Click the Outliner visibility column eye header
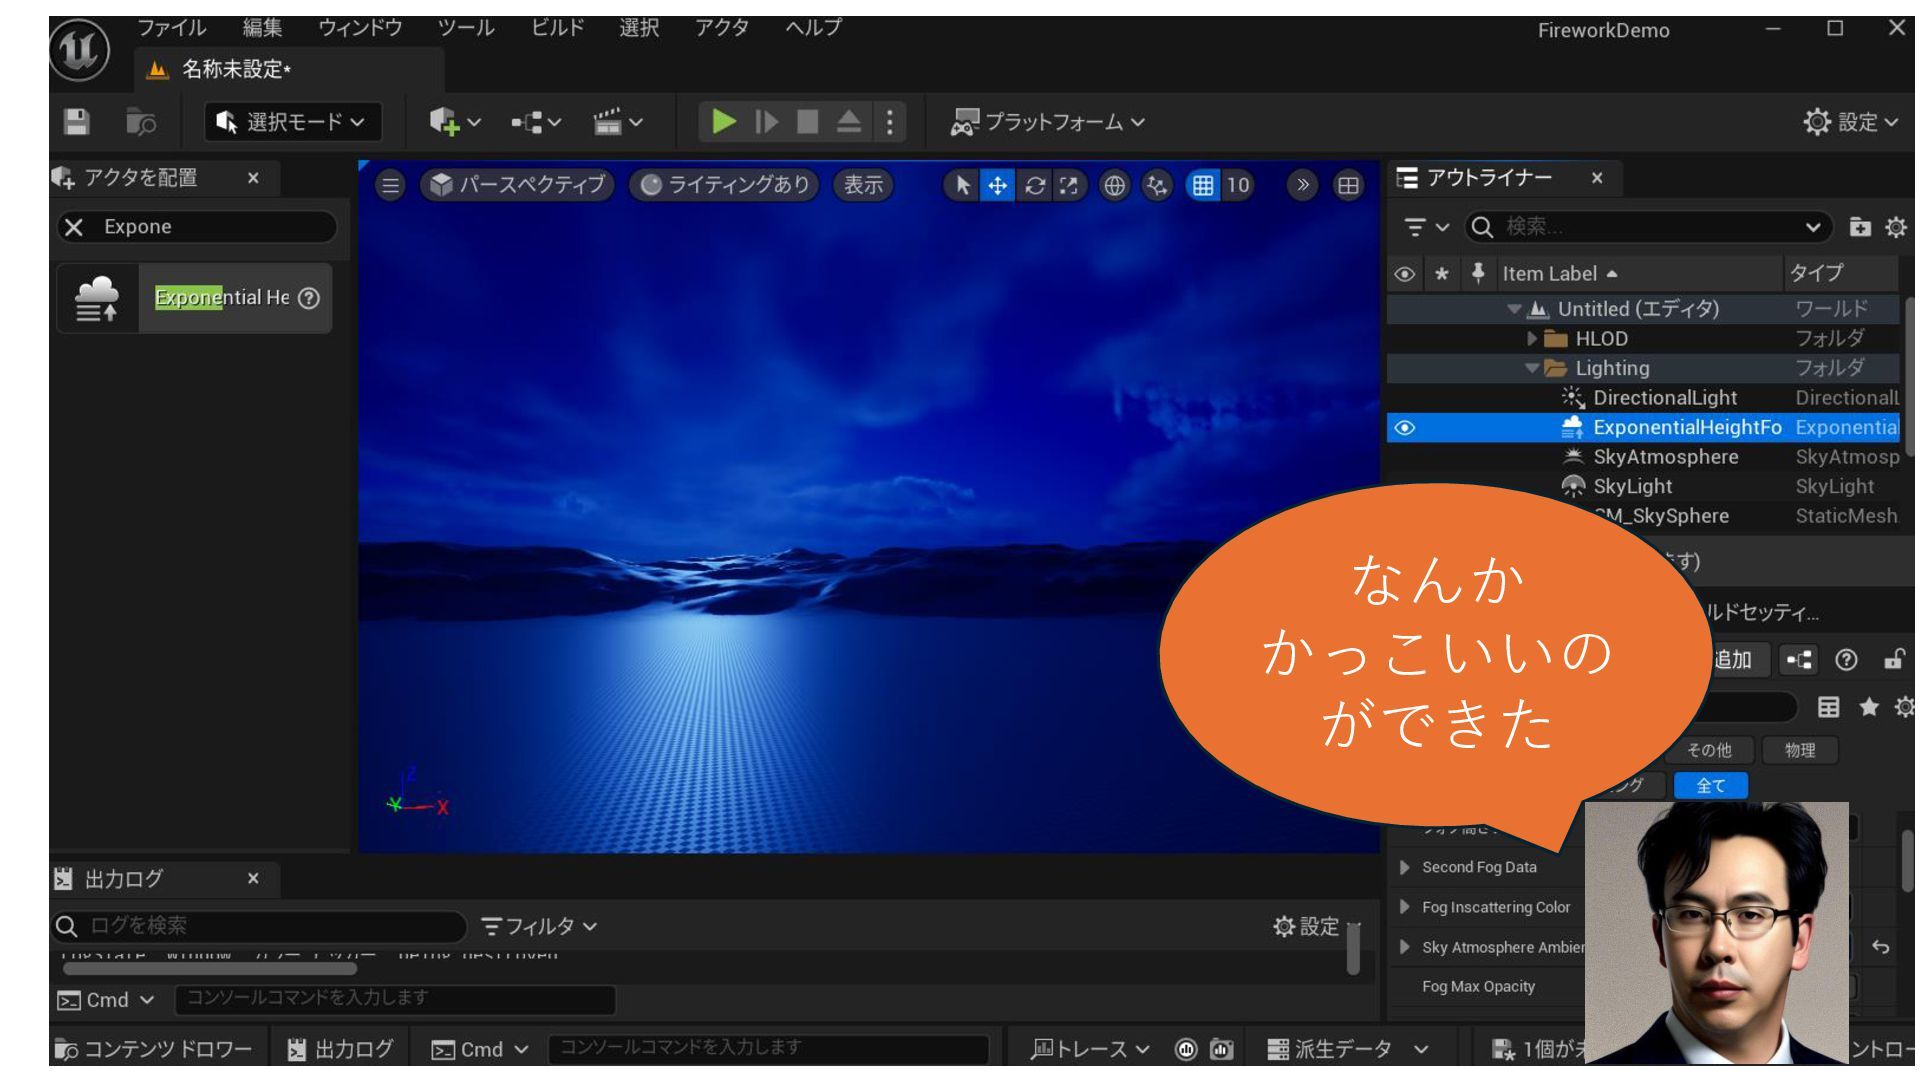The height and width of the screenshot is (1080, 1920). tap(1404, 273)
